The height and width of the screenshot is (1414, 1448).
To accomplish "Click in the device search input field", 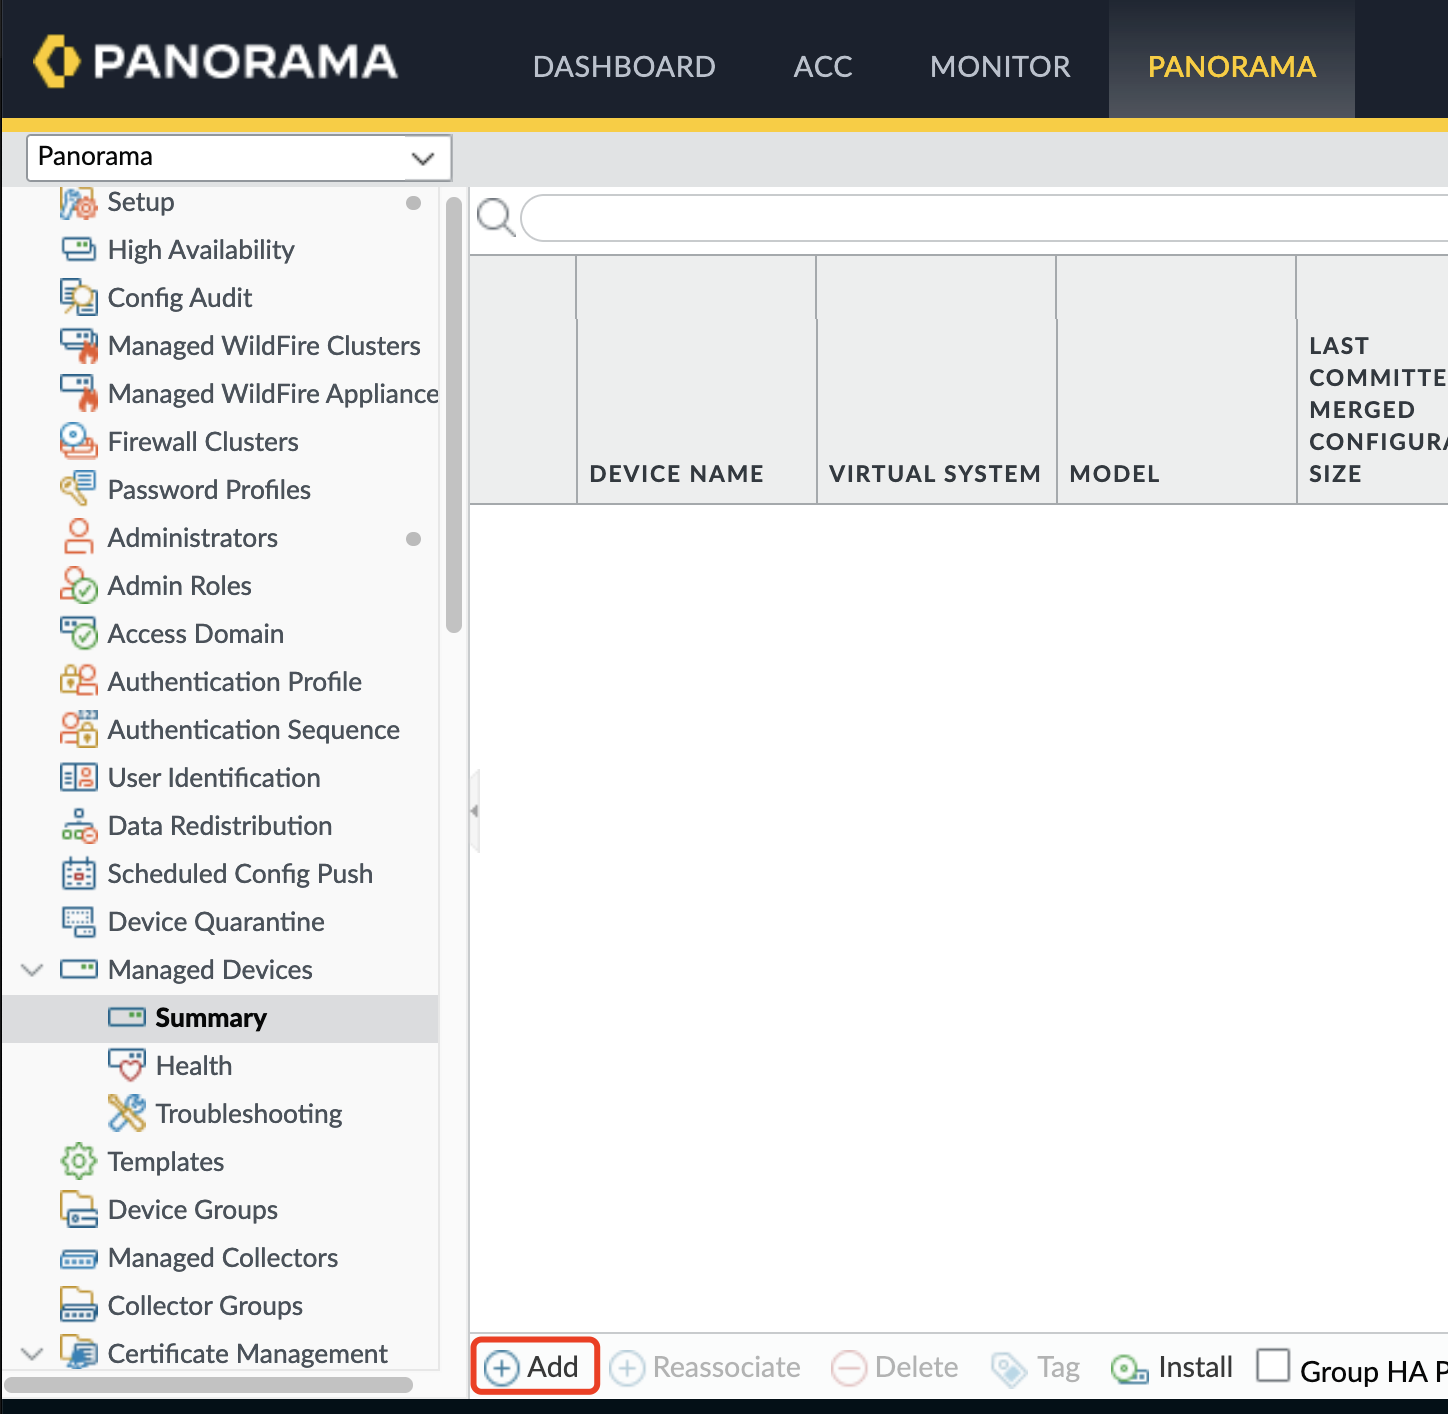I will pyautogui.click(x=985, y=217).
